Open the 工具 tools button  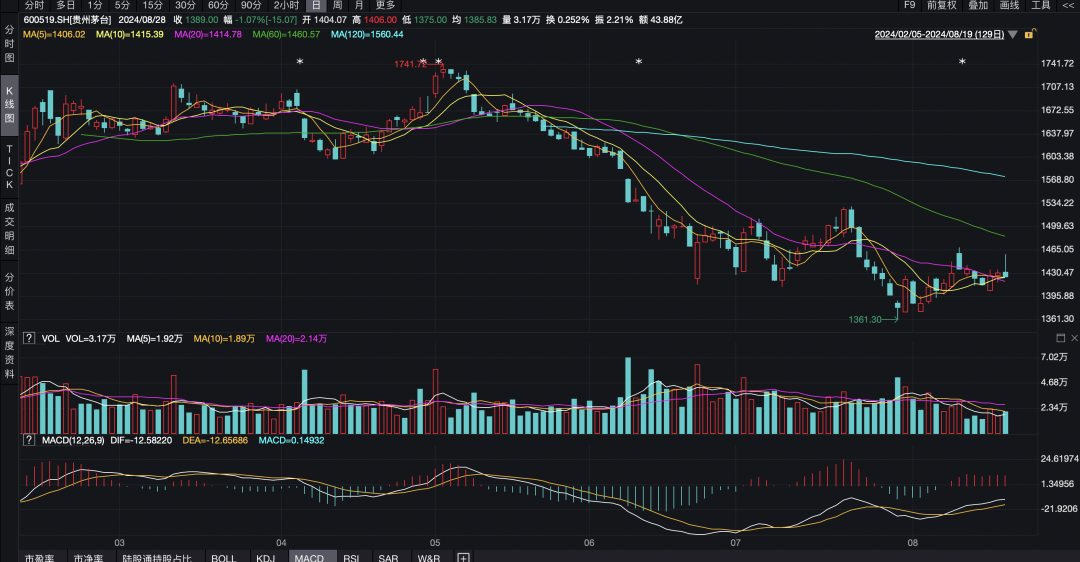1041,5
